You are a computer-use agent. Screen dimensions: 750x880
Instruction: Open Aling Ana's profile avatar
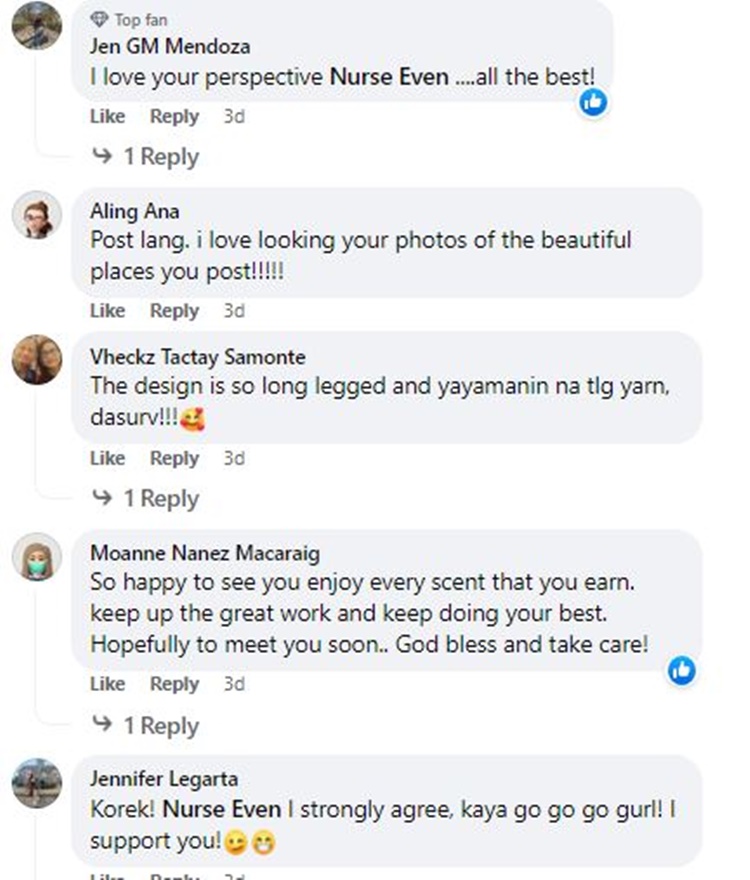pyautogui.click(x=37, y=214)
